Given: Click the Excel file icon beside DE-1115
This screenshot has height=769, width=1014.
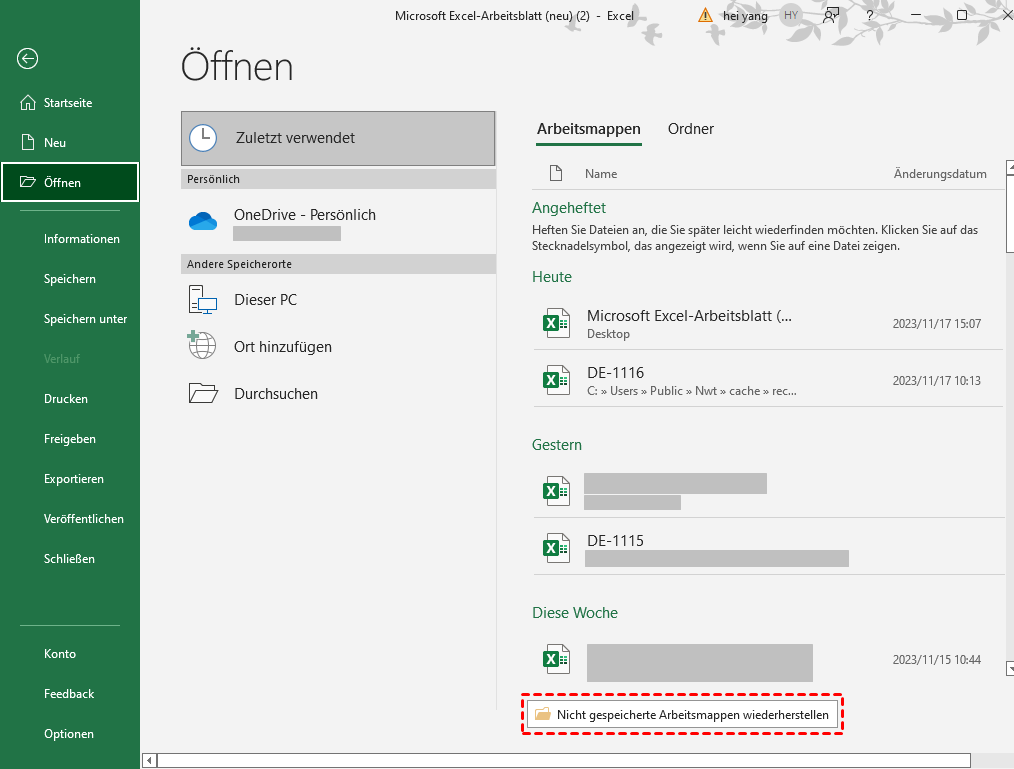Looking at the screenshot, I should pyautogui.click(x=556, y=548).
